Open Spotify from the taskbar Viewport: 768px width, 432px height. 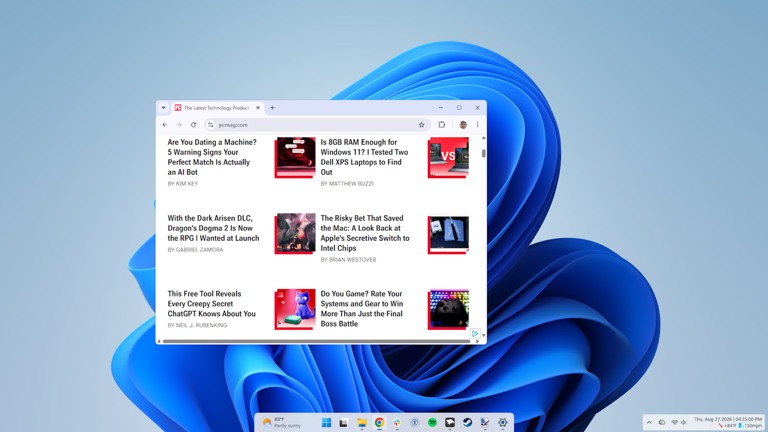pyautogui.click(x=432, y=422)
